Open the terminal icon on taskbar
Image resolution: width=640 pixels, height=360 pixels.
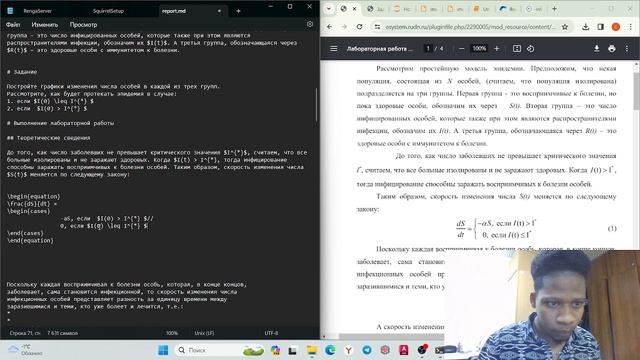(440, 350)
